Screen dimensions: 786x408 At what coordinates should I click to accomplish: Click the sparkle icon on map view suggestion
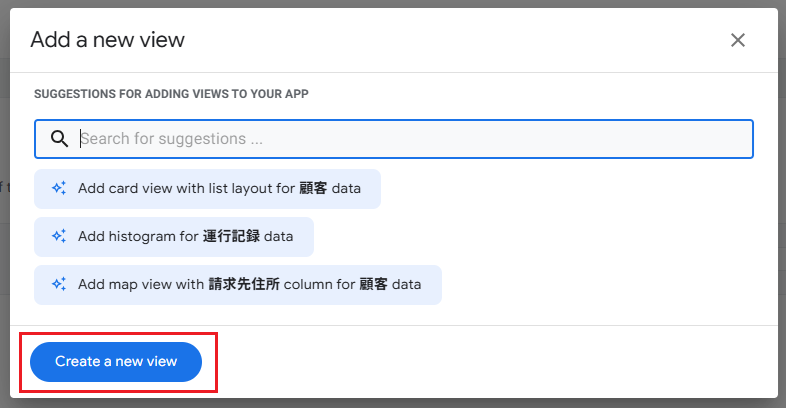click(x=59, y=284)
